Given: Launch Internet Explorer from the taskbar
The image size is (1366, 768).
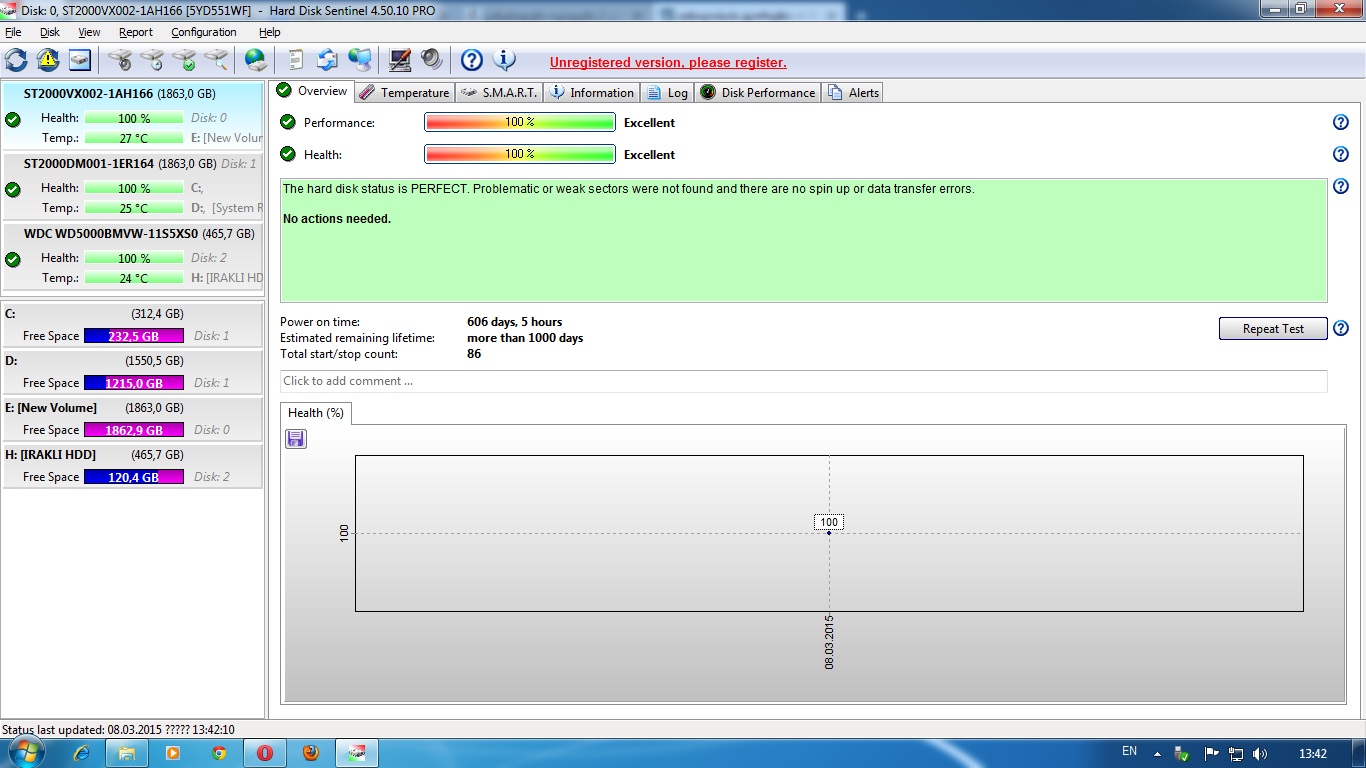Looking at the screenshot, I should click(x=82, y=753).
